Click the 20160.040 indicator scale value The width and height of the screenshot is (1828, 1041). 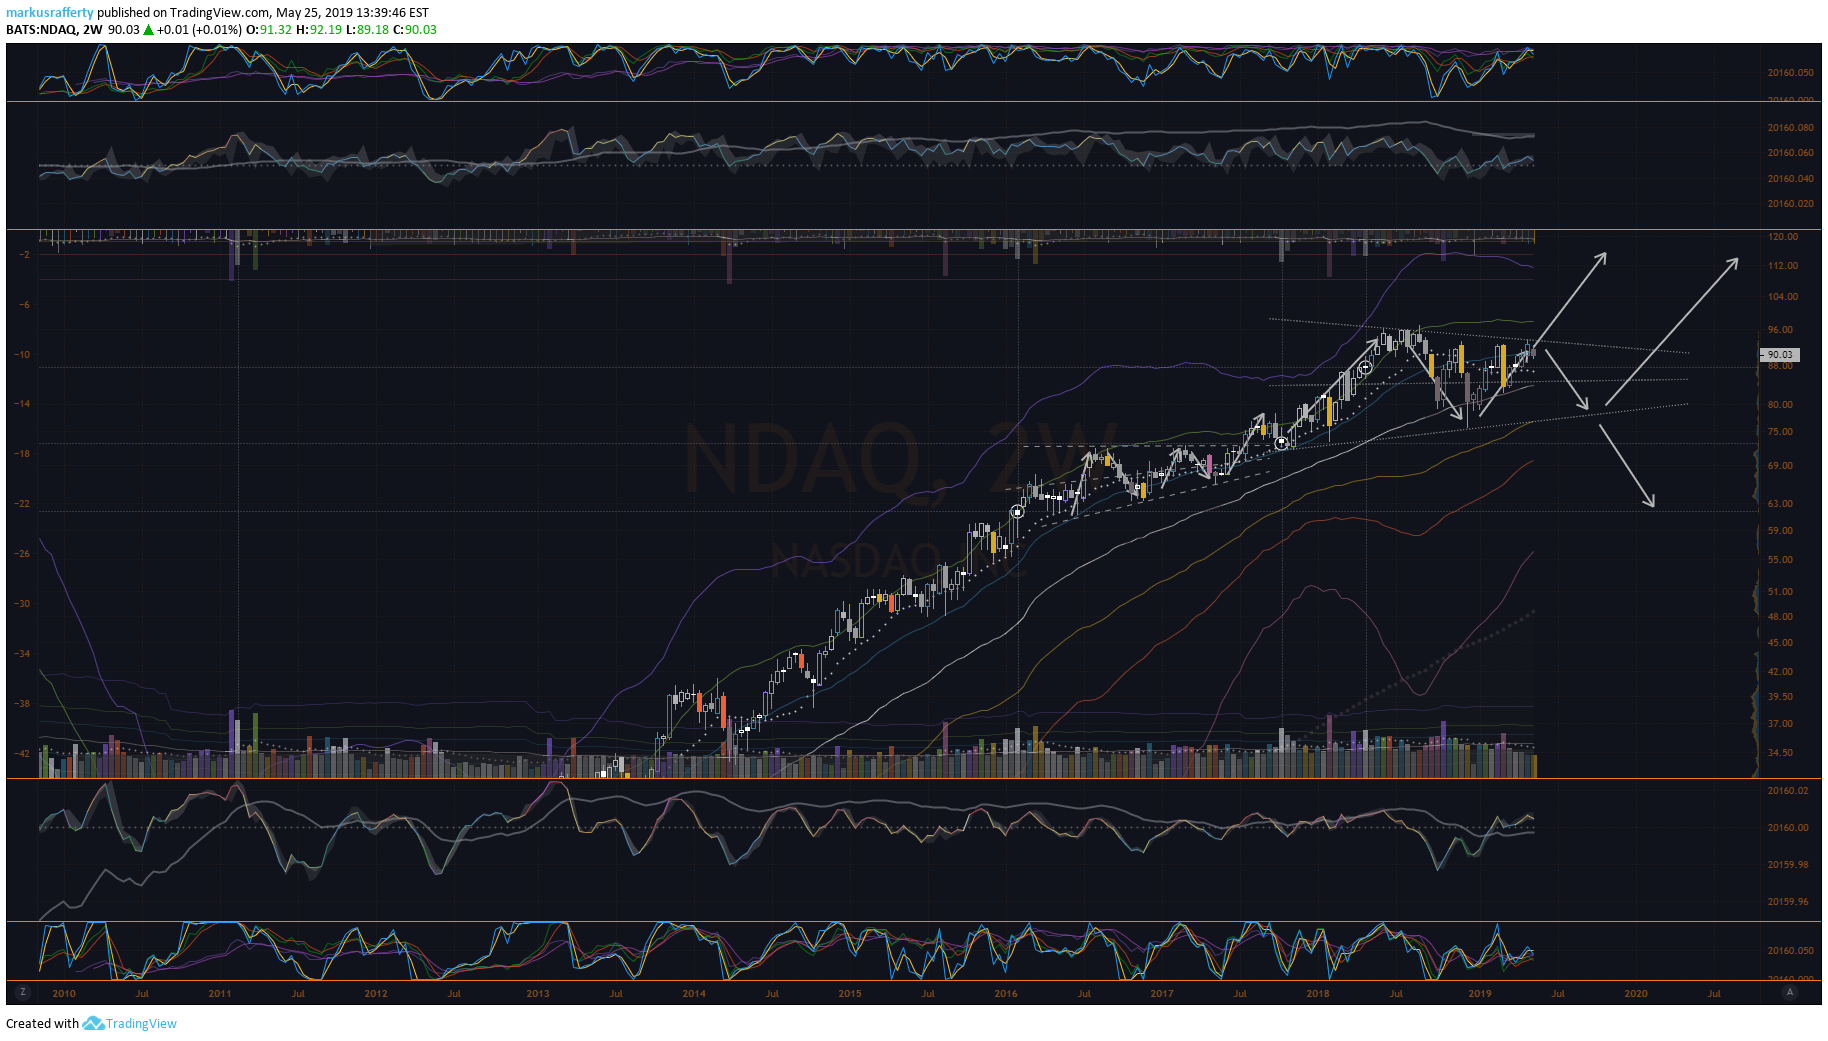pos(1790,178)
